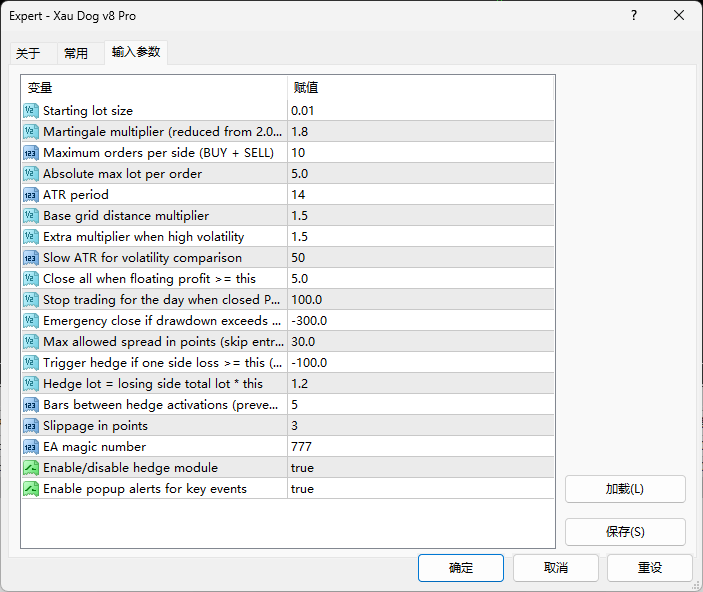The height and width of the screenshot is (592, 703).
Task: Click the integer icon next to ATR period
Action: [x=31, y=195]
